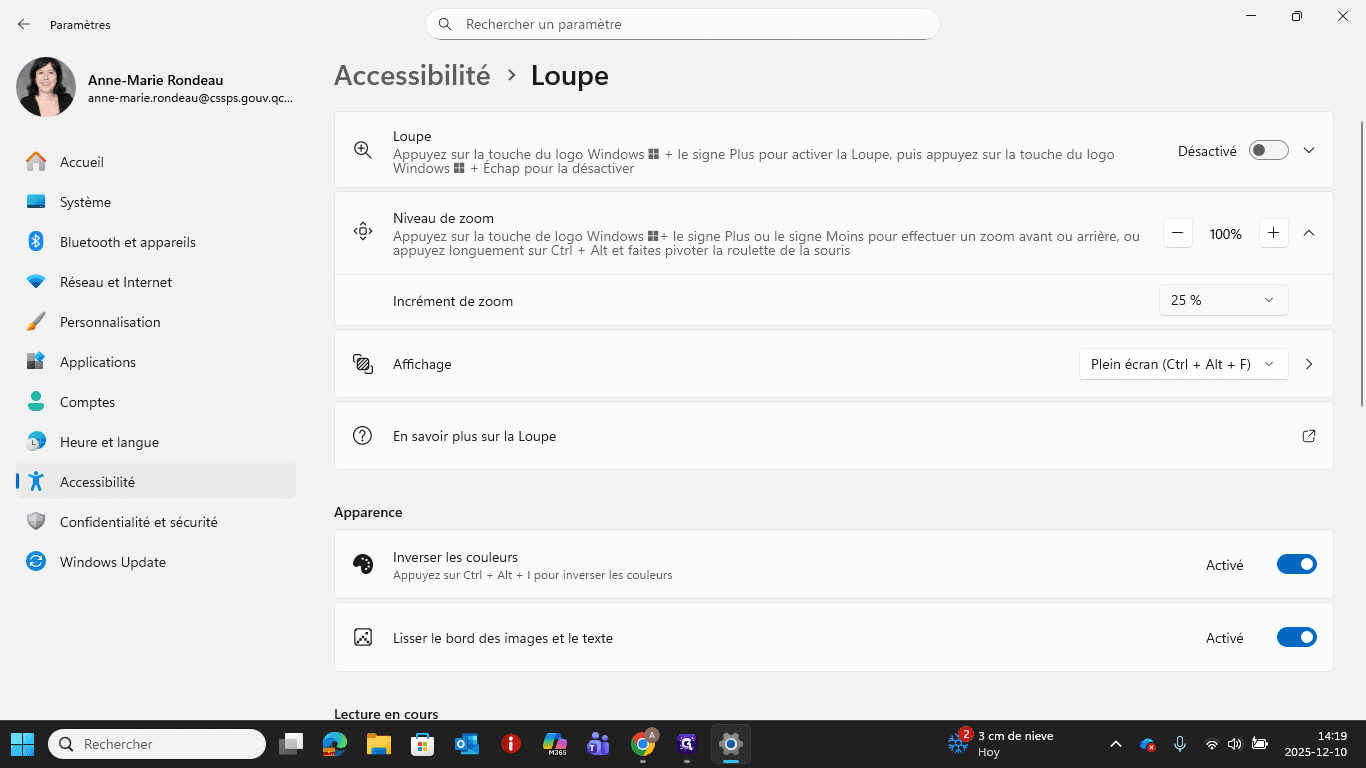Toggle the Loupe switch on
Image resolution: width=1366 pixels, height=768 pixels.
1269,150
